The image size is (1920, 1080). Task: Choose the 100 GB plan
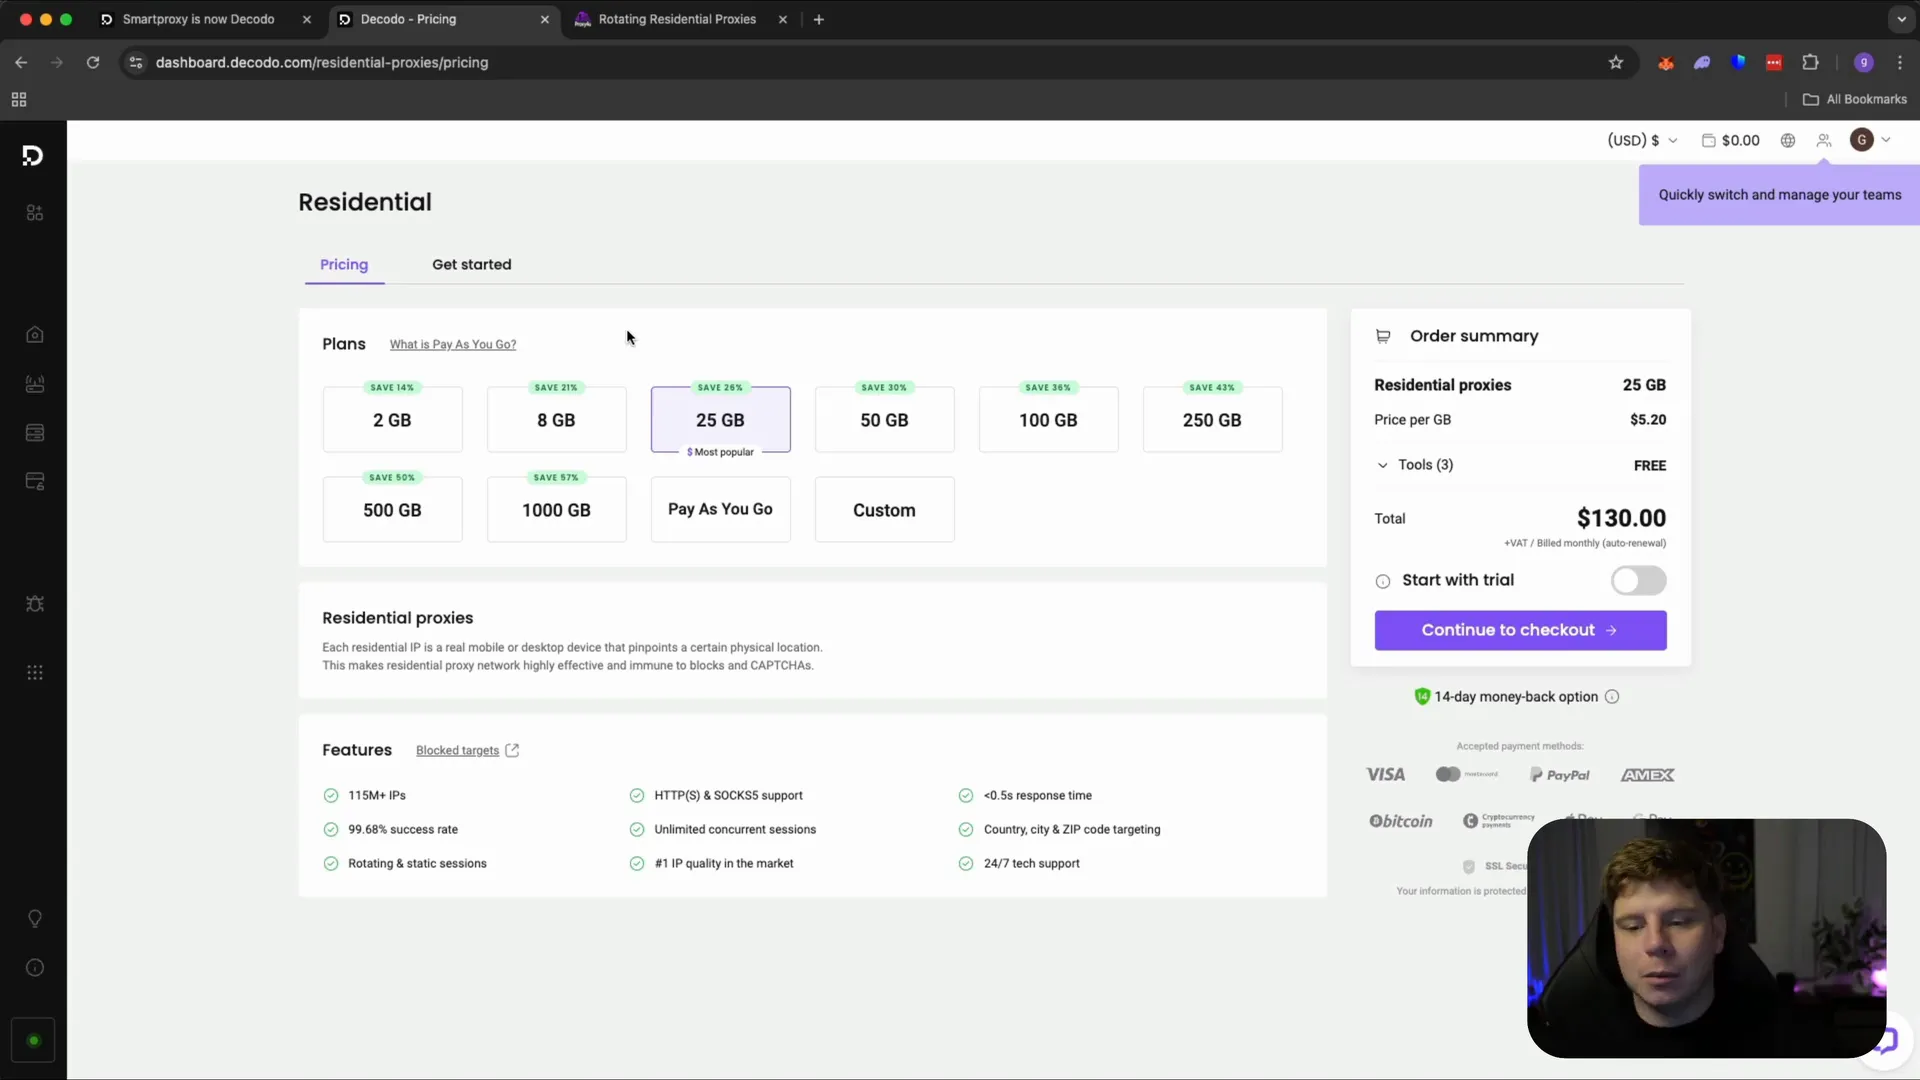tap(1048, 420)
